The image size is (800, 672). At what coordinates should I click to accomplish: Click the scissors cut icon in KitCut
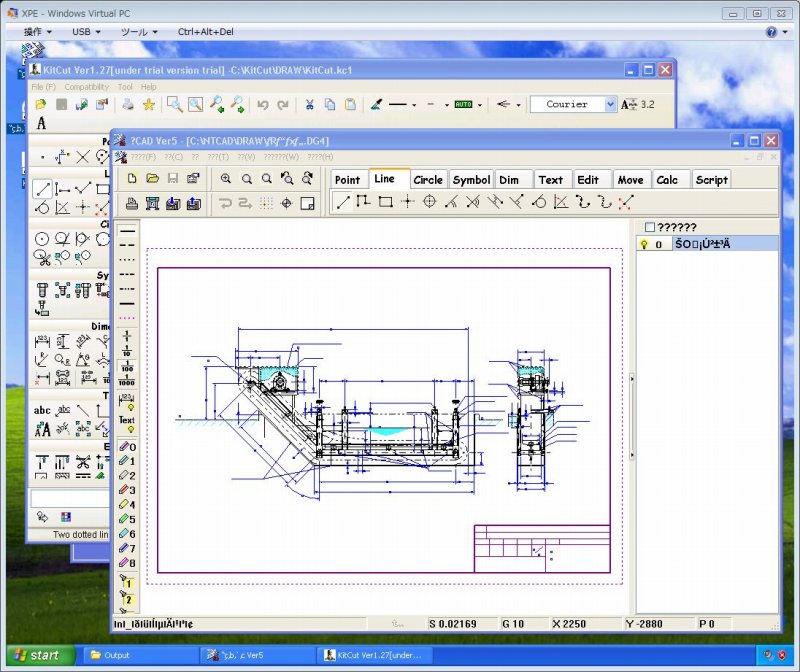point(309,104)
